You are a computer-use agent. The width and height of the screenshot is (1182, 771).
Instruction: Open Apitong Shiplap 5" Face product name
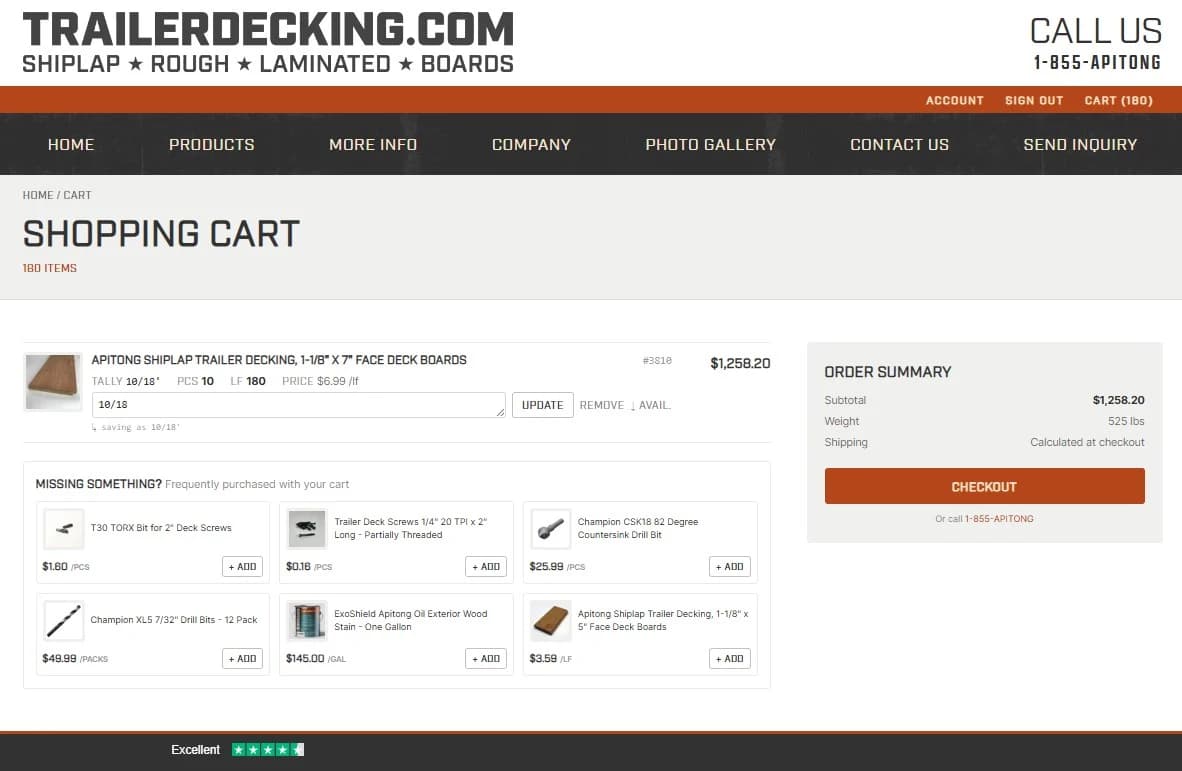pos(663,620)
